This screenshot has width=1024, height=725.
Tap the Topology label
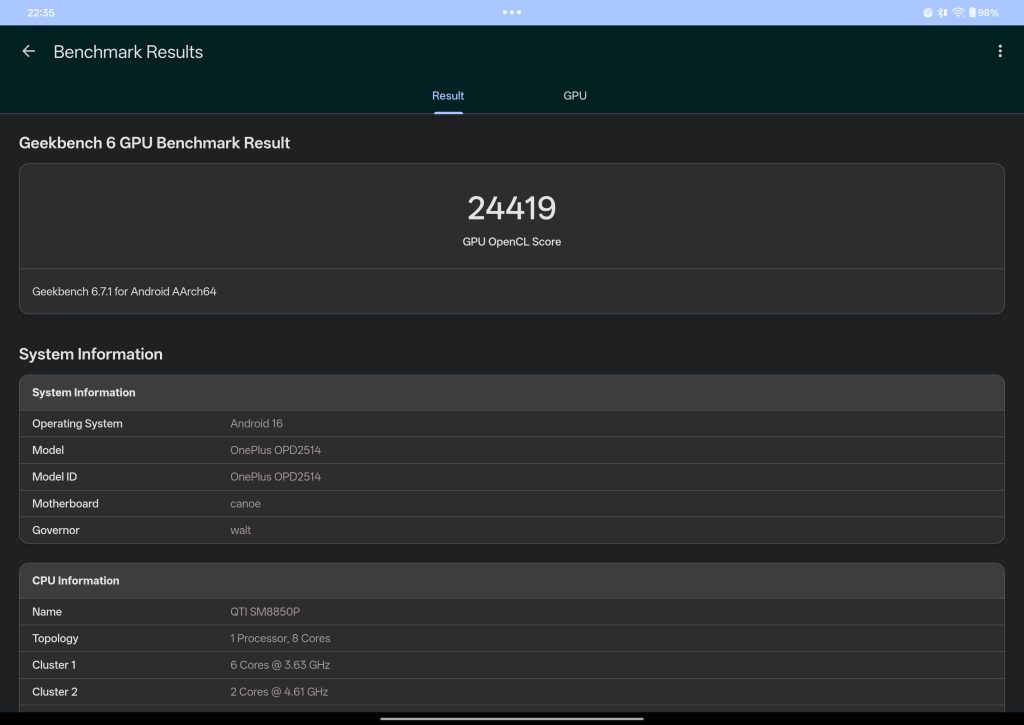55,638
